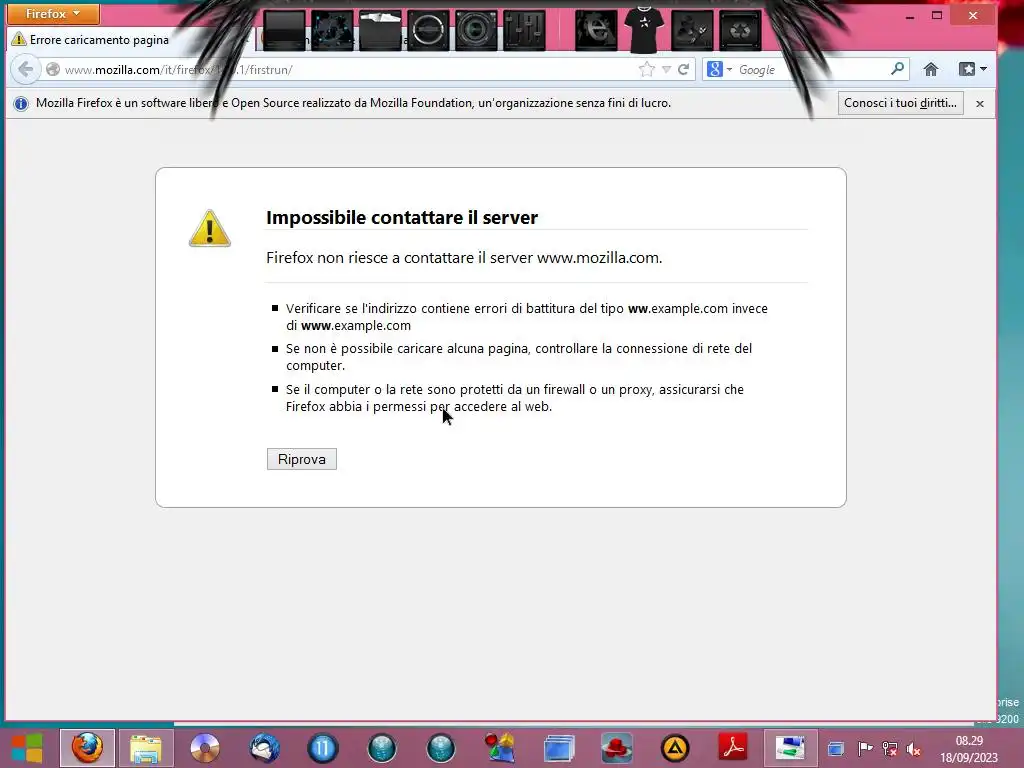Focus the www.mozilla.com address bar
1024x768 pixels.
click(340, 69)
